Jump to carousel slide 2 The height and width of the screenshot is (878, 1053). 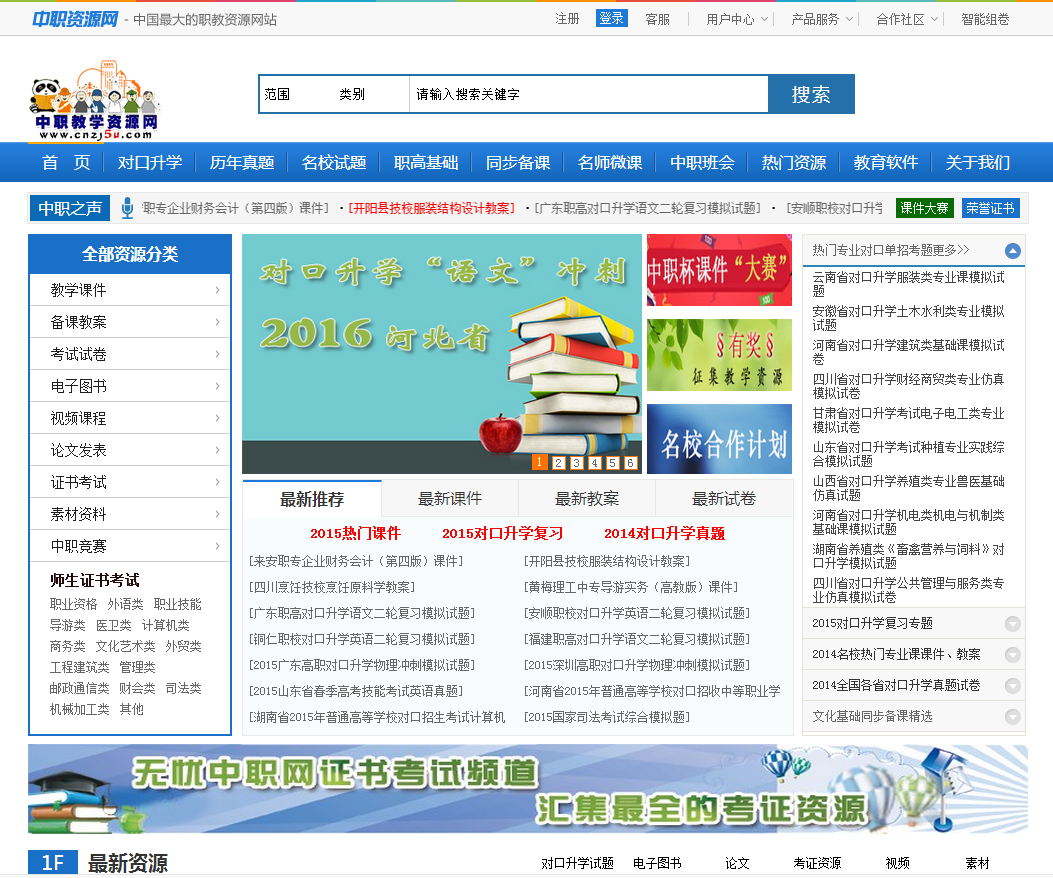(558, 462)
